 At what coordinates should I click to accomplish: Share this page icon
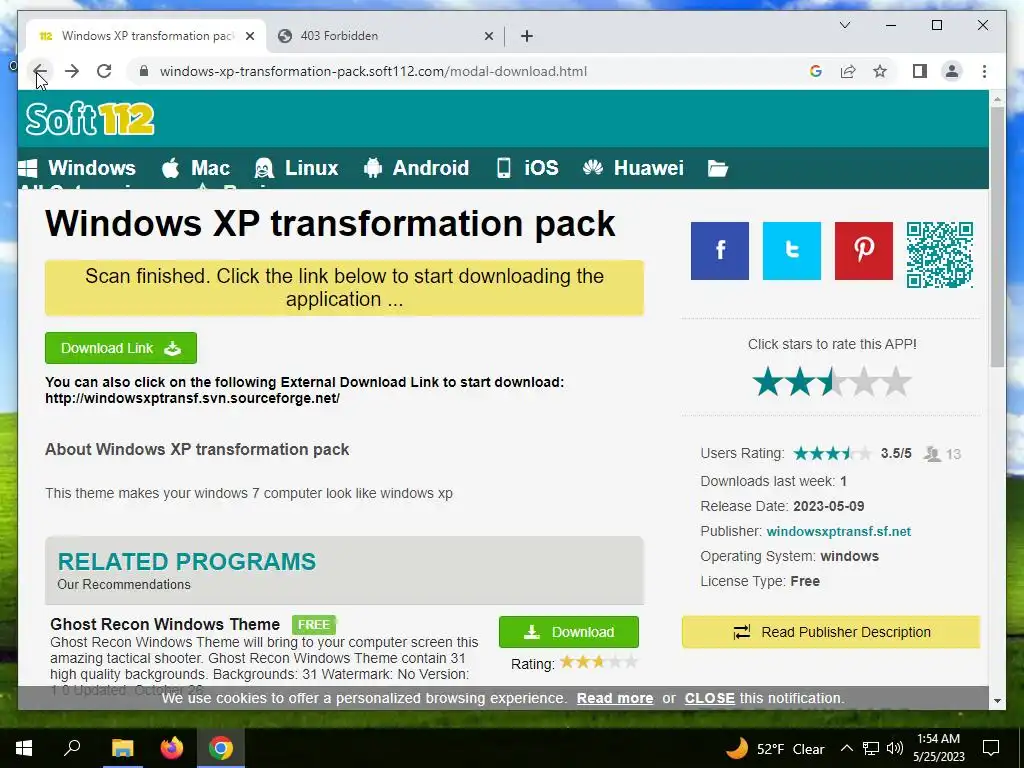click(848, 71)
